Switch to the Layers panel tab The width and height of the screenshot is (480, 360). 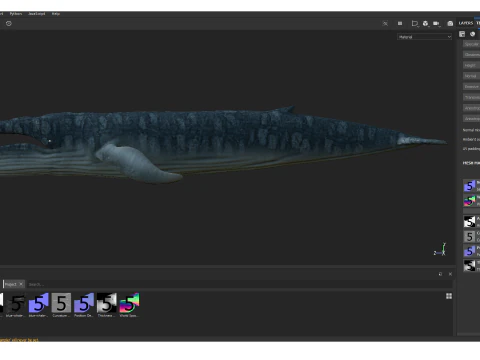(x=466, y=23)
